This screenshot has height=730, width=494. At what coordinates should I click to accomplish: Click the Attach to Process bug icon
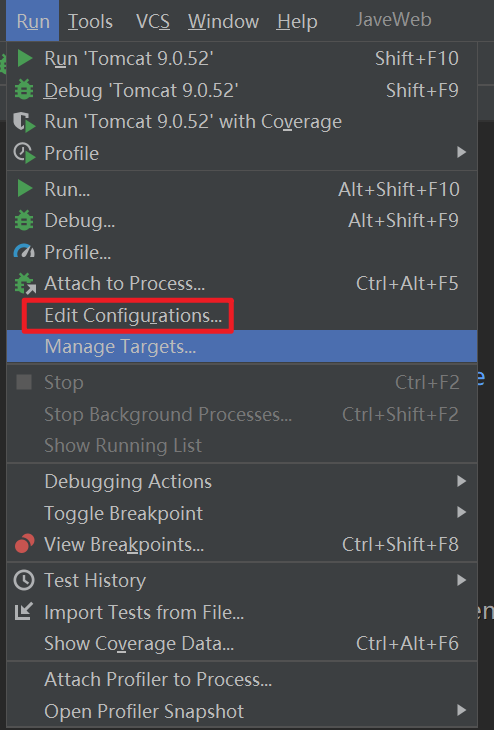tap(25, 284)
